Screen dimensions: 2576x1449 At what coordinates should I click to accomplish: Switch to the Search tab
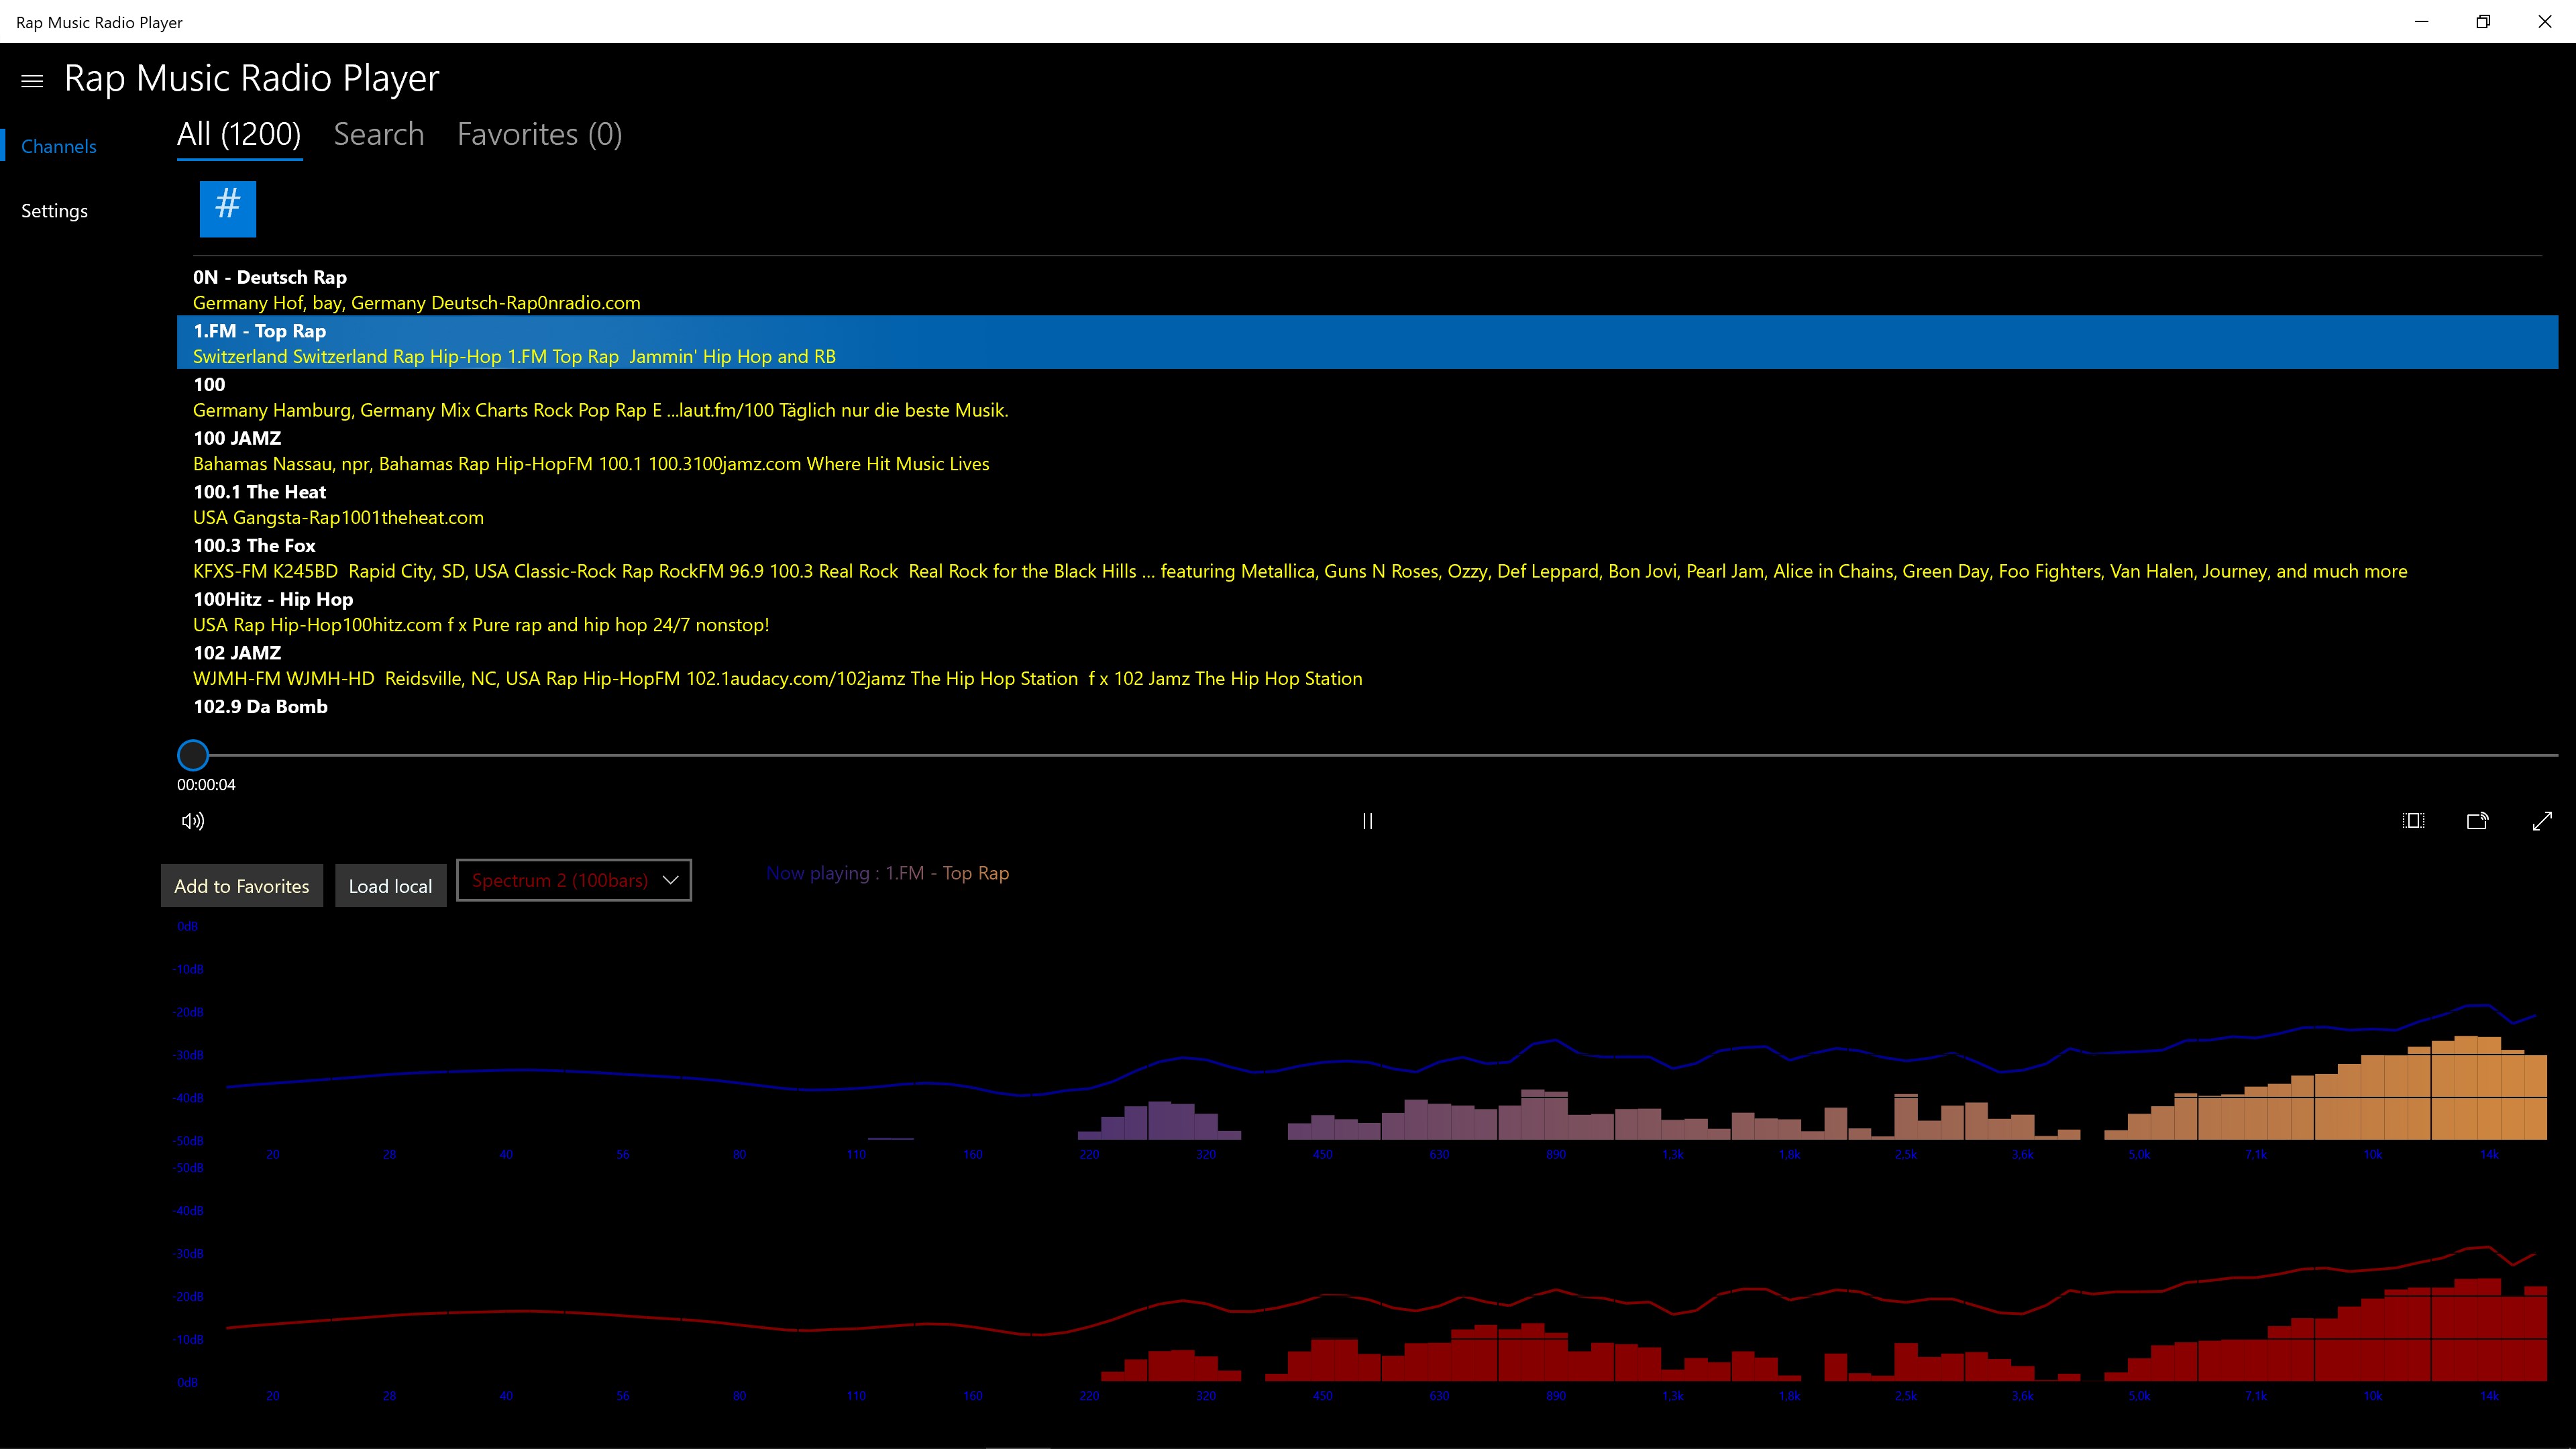coord(379,135)
